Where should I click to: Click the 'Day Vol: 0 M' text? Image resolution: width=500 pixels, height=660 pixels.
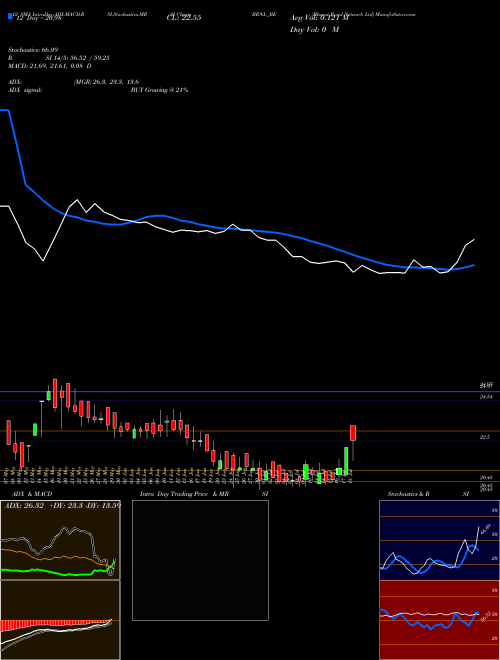314,29
